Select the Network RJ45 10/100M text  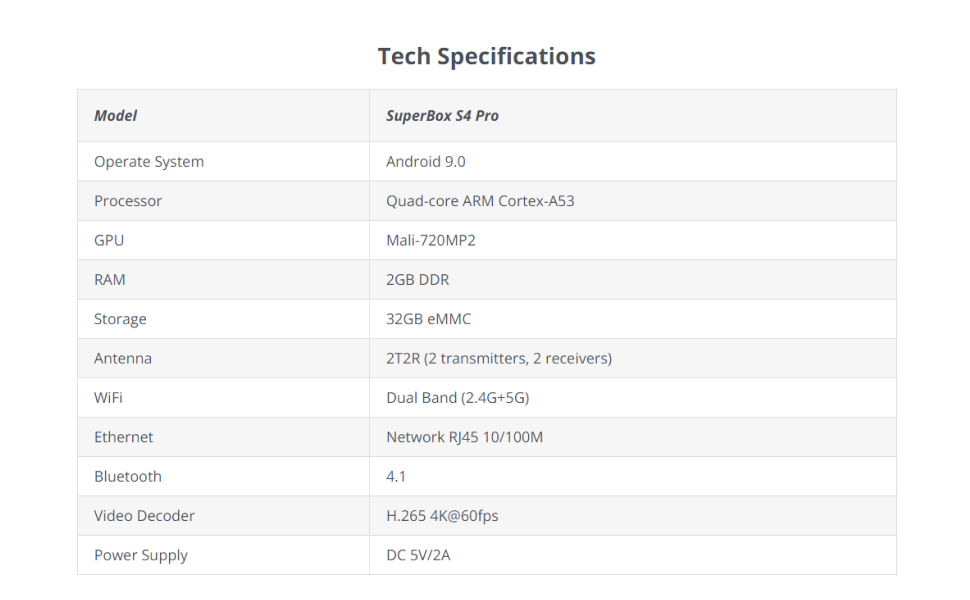464,437
